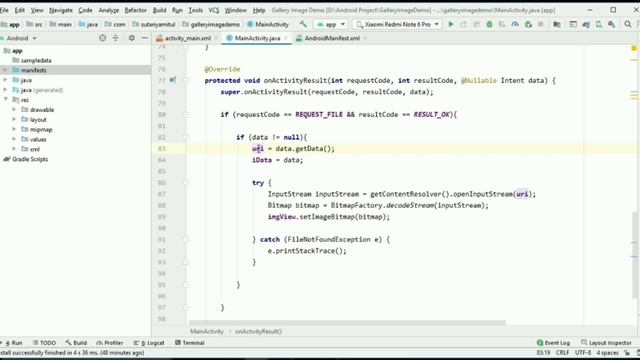Select sampledata folder in project tree
The height and width of the screenshot is (360, 640).
[32, 60]
